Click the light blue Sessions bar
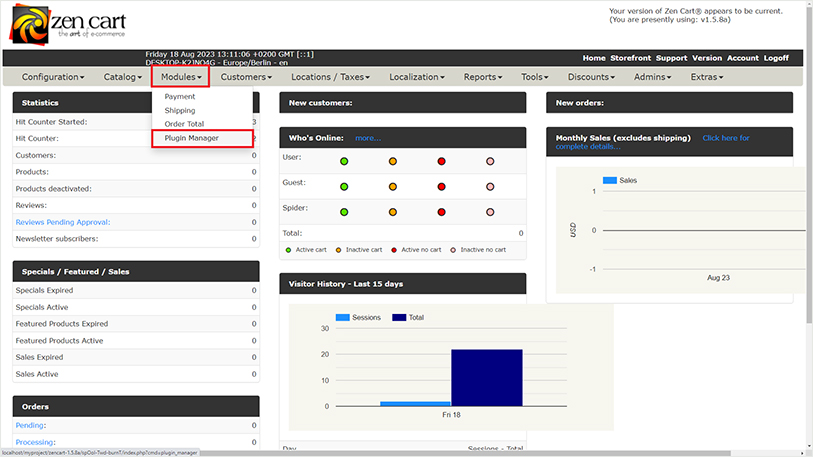Image resolution: width=813 pixels, height=457 pixels. 415,404
